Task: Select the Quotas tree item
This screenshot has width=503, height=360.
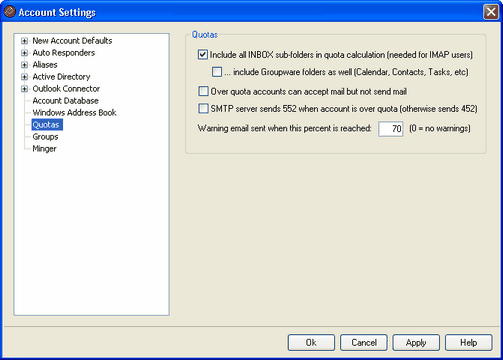Action: pyautogui.click(x=47, y=125)
